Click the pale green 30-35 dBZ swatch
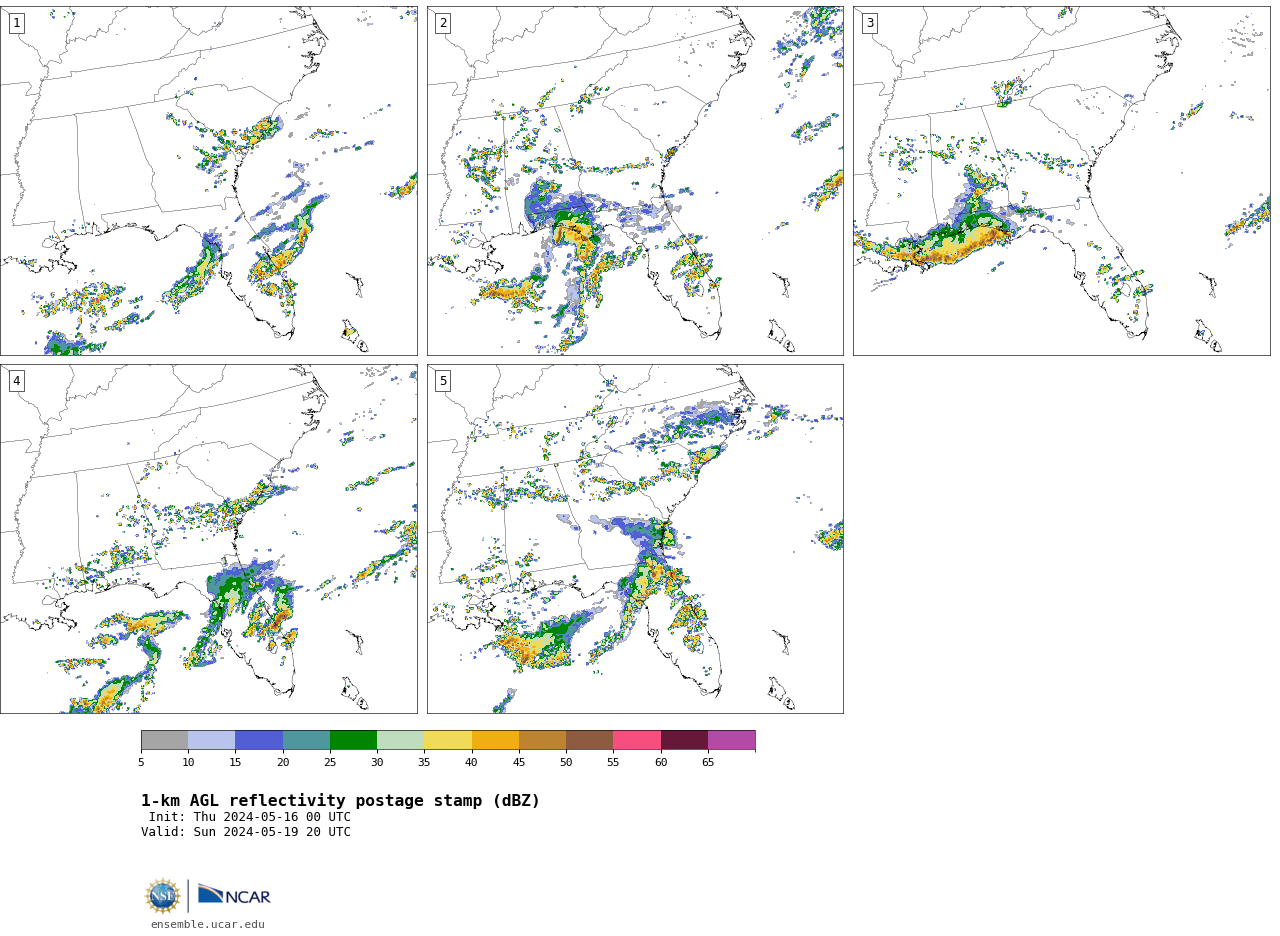Image resolution: width=1280 pixels, height=936 pixels. click(x=401, y=740)
